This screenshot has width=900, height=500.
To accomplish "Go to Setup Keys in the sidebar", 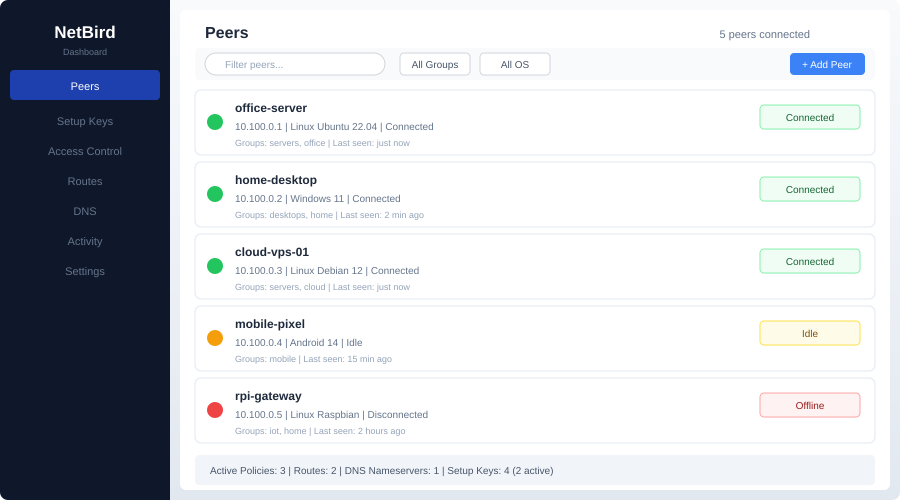I will coord(85,121).
